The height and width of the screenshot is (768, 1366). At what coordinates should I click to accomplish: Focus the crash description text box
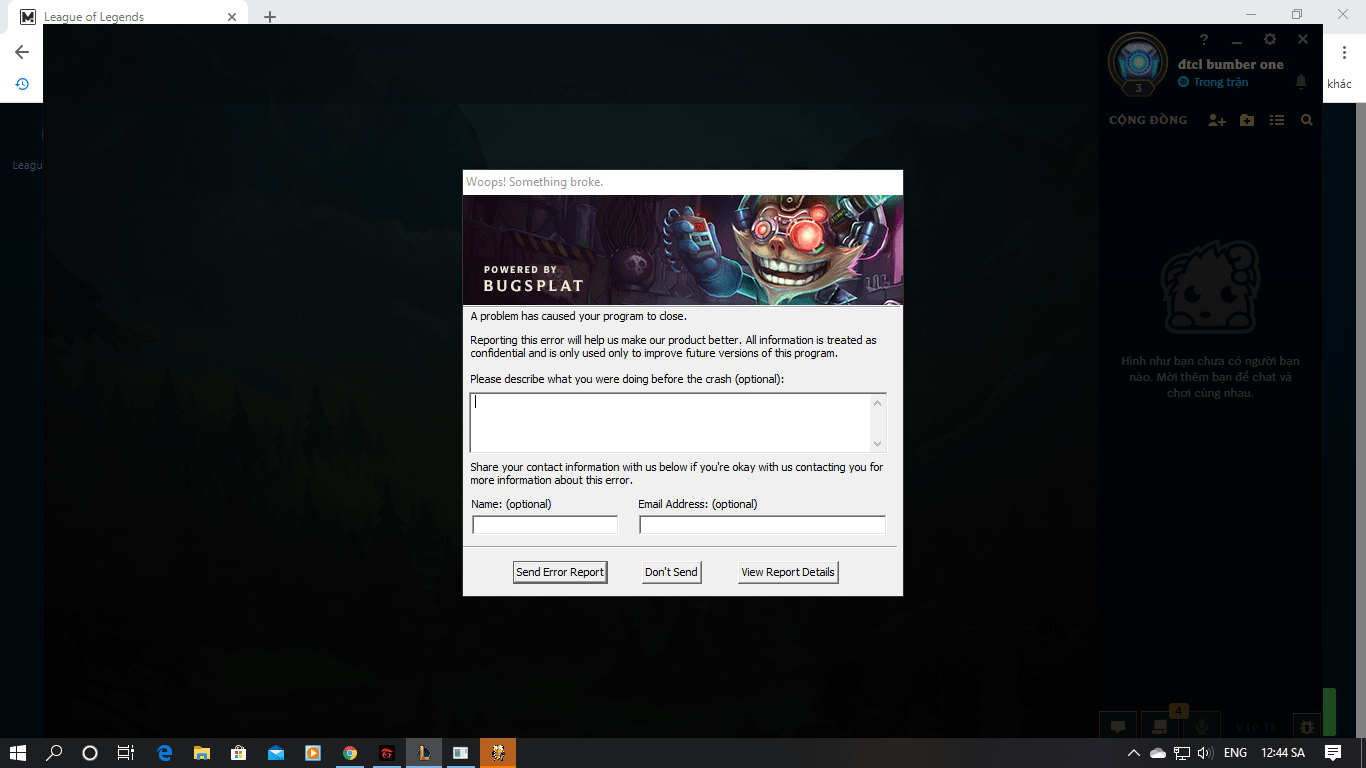click(x=678, y=423)
